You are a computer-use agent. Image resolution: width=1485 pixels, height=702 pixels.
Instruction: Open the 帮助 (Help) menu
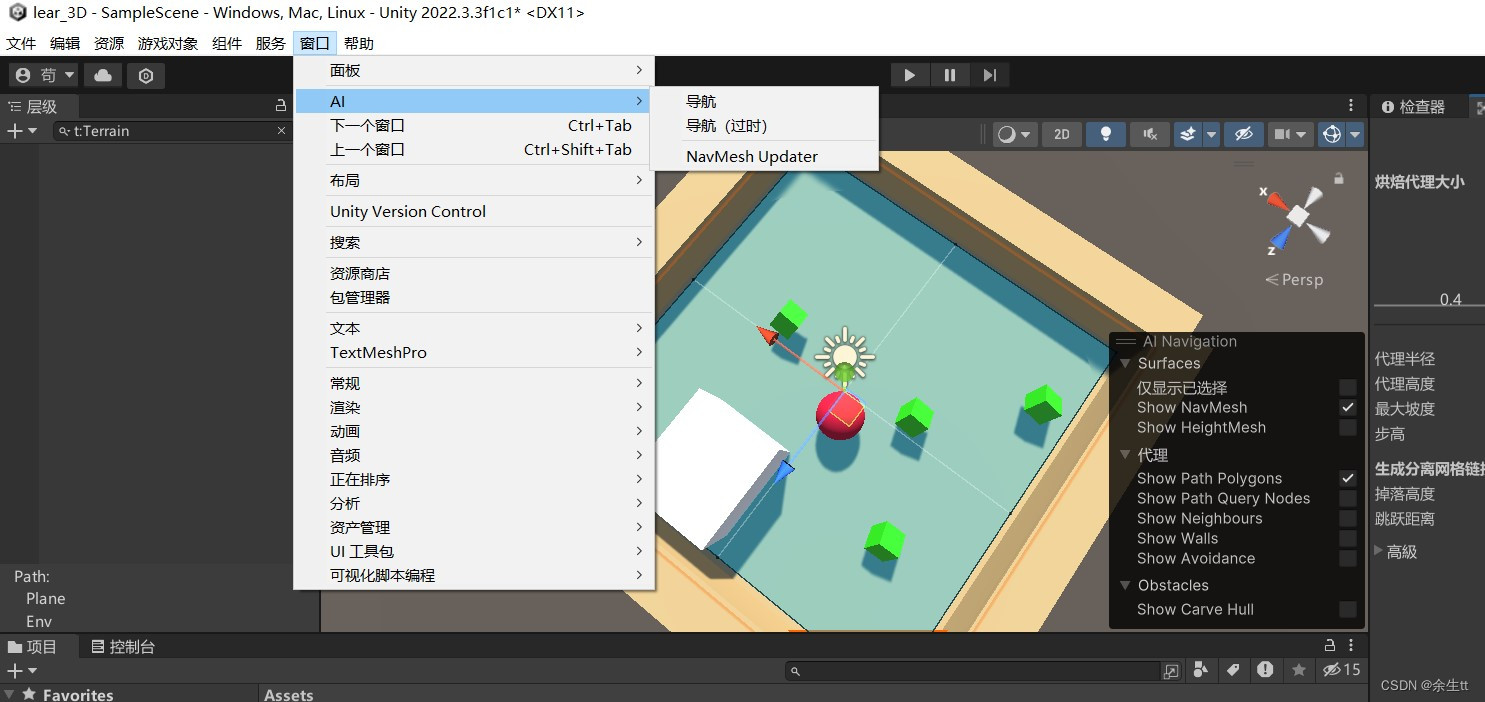click(x=359, y=43)
